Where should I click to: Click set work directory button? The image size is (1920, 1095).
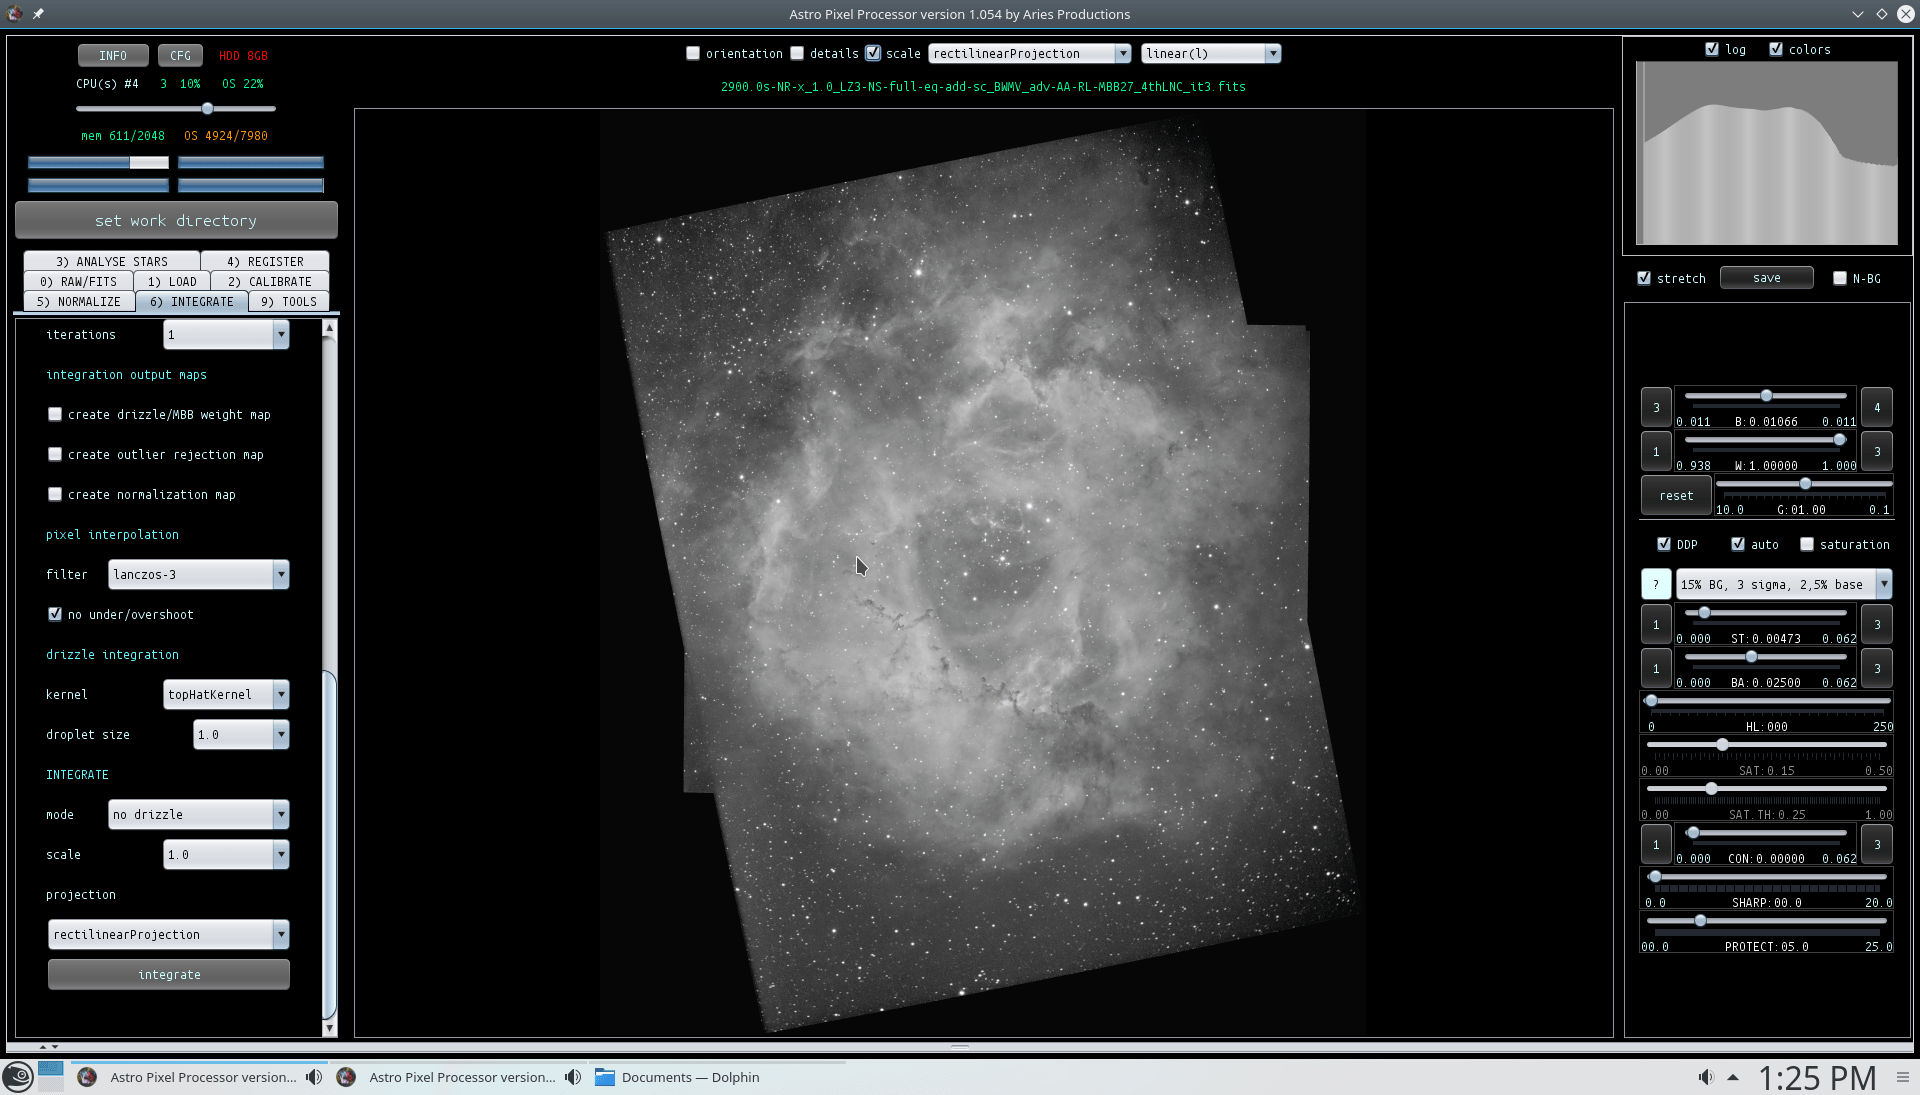click(x=176, y=220)
